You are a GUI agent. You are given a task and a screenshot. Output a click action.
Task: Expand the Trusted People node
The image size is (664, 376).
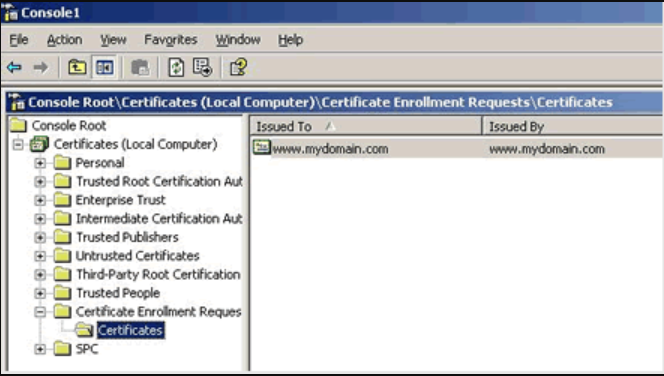point(40,293)
